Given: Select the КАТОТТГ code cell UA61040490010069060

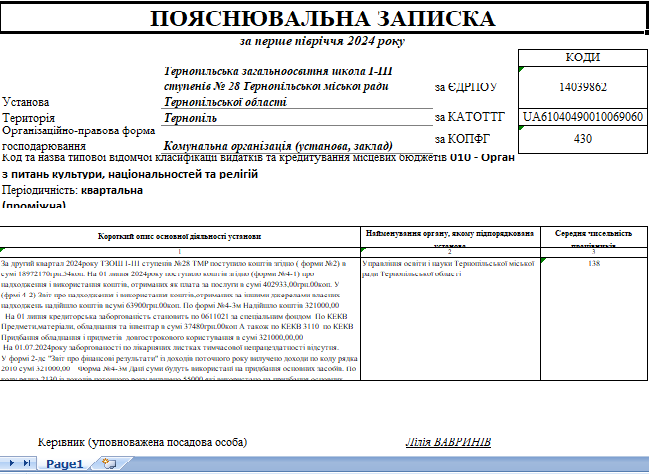Looking at the screenshot, I should [583, 117].
